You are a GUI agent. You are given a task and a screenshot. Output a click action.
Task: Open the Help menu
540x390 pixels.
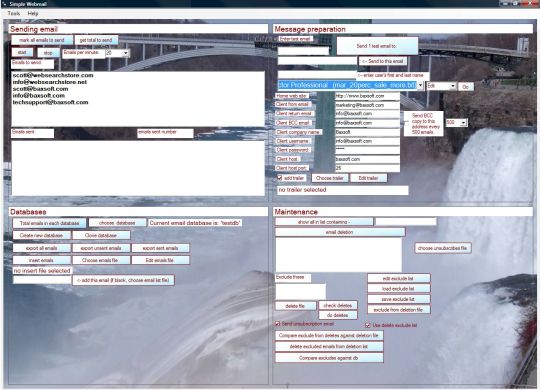click(x=33, y=13)
